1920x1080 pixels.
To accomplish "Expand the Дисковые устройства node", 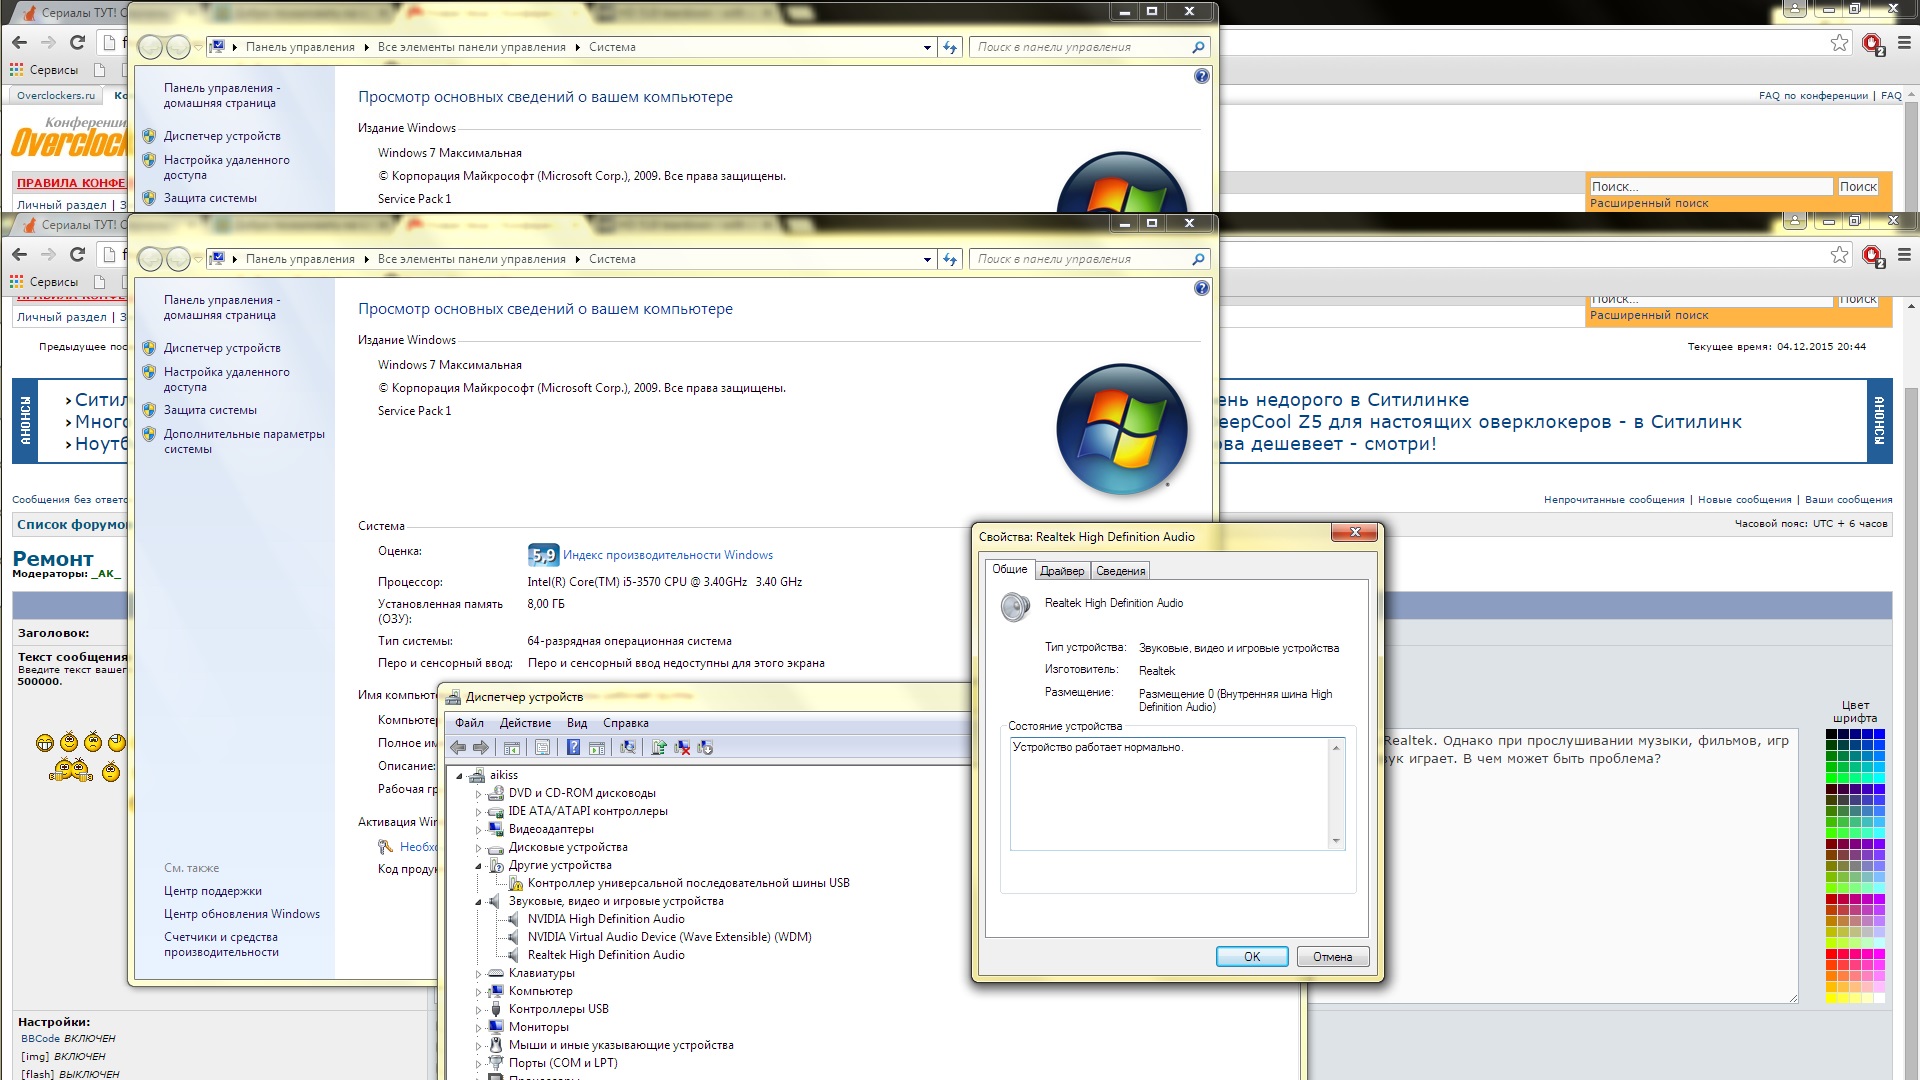I will pyautogui.click(x=478, y=848).
